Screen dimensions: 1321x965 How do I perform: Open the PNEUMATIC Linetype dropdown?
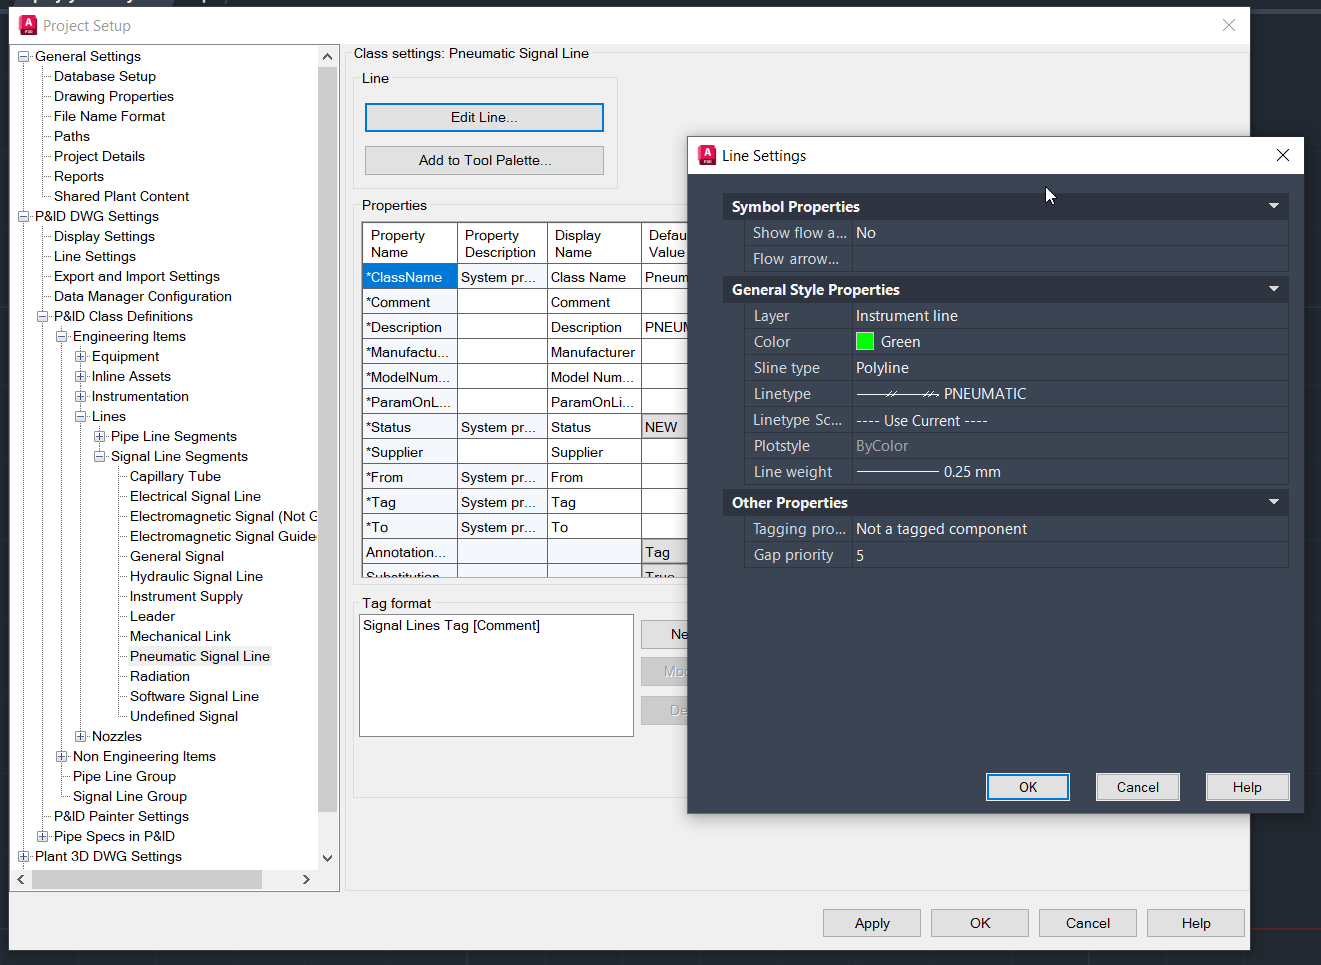pyautogui.click(x=1070, y=393)
